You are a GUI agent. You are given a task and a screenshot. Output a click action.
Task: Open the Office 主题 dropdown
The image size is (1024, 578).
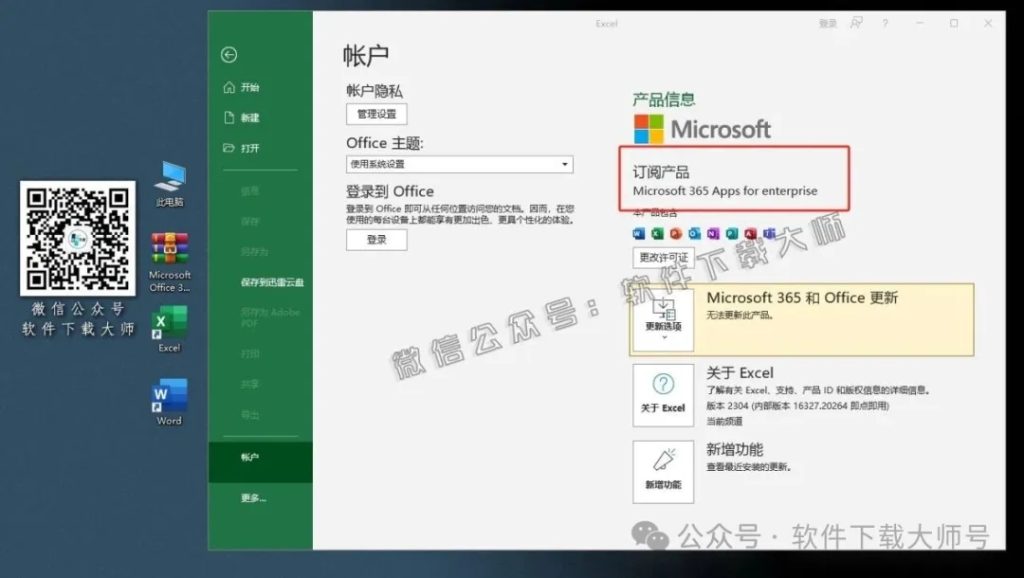459,164
